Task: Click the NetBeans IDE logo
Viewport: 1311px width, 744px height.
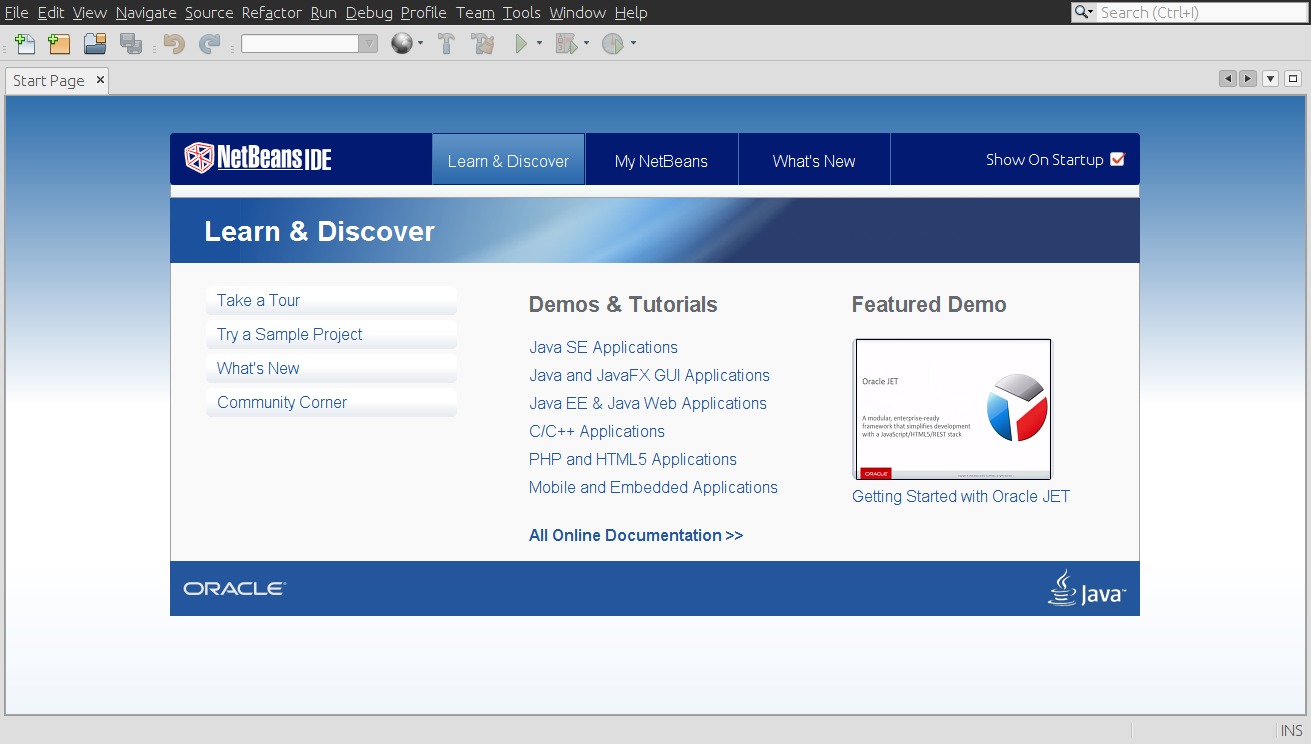Action: [x=258, y=158]
